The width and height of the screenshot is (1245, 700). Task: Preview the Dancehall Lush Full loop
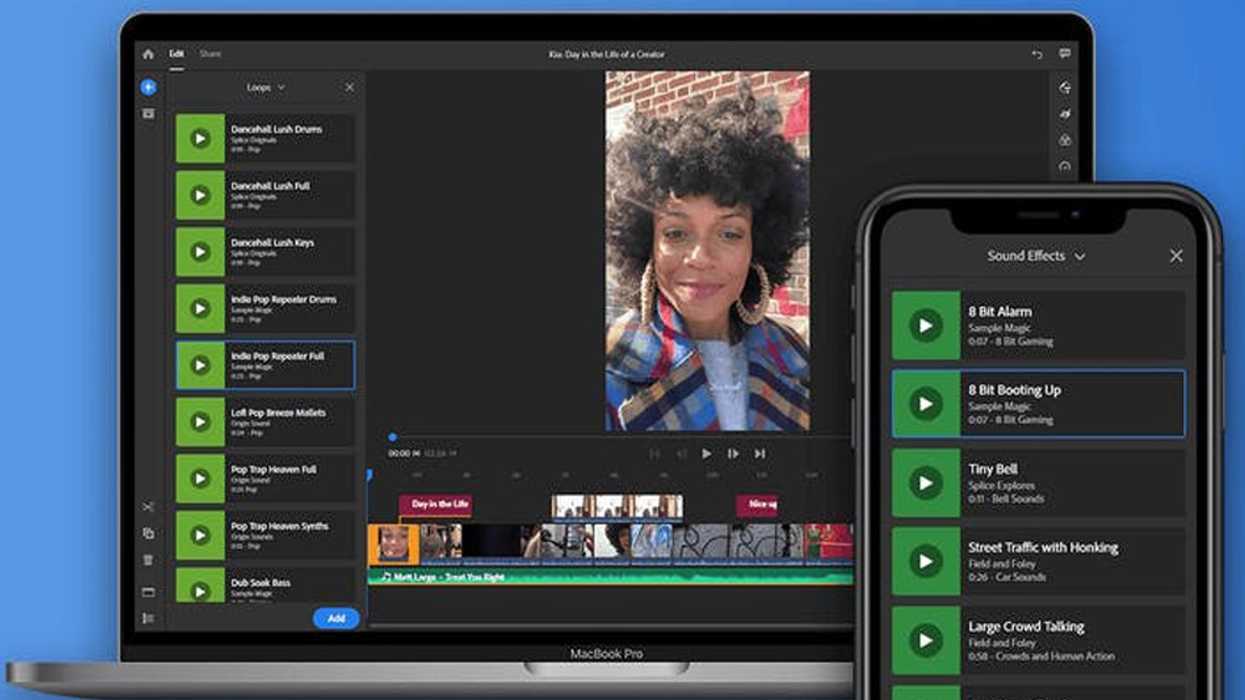tap(200, 195)
